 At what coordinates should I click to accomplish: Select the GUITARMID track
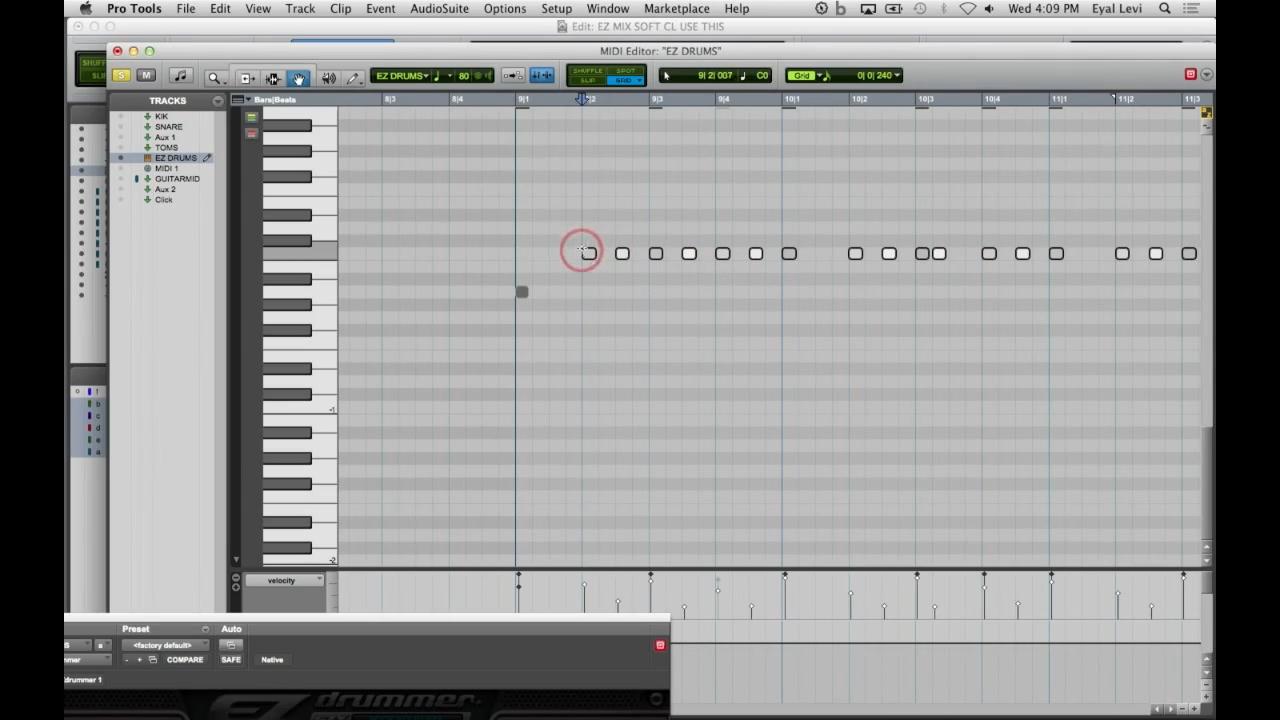pyautogui.click(x=177, y=179)
